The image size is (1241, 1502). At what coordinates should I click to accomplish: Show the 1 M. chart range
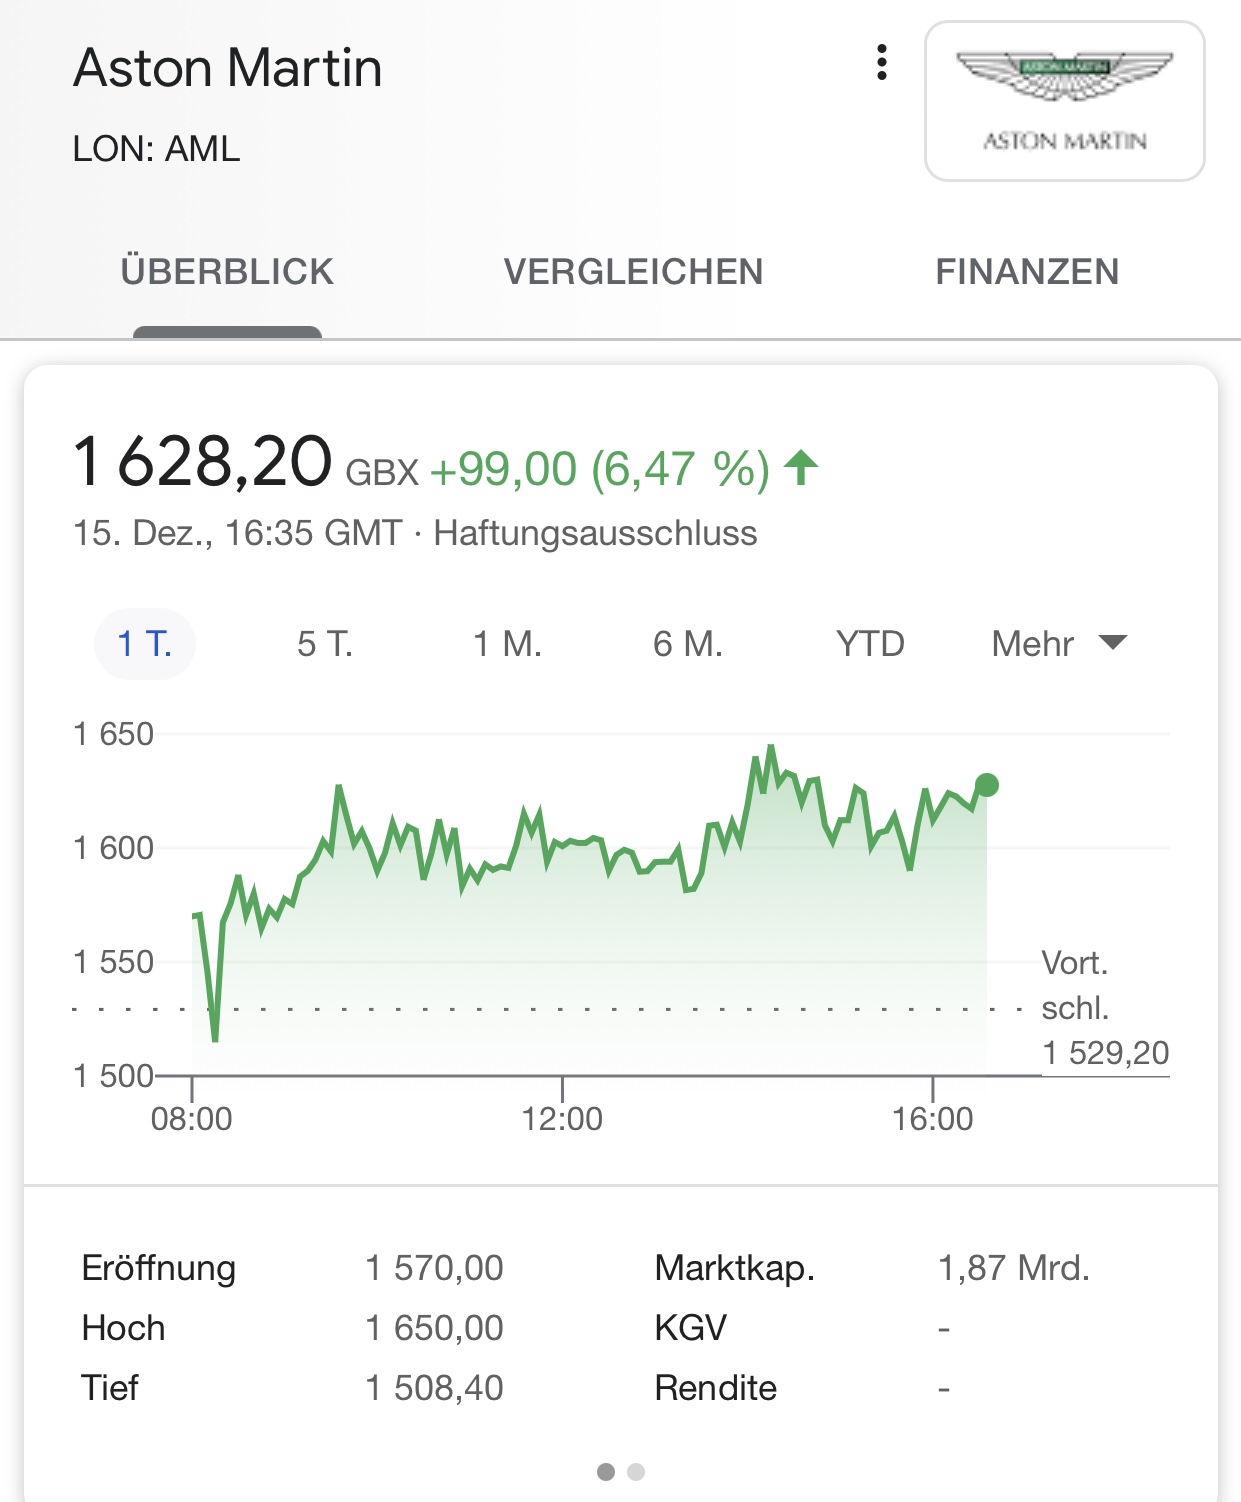507,644
